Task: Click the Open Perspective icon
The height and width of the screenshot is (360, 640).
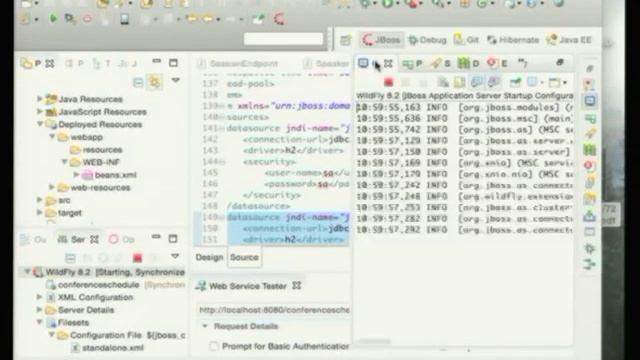Action: (346, 40)
